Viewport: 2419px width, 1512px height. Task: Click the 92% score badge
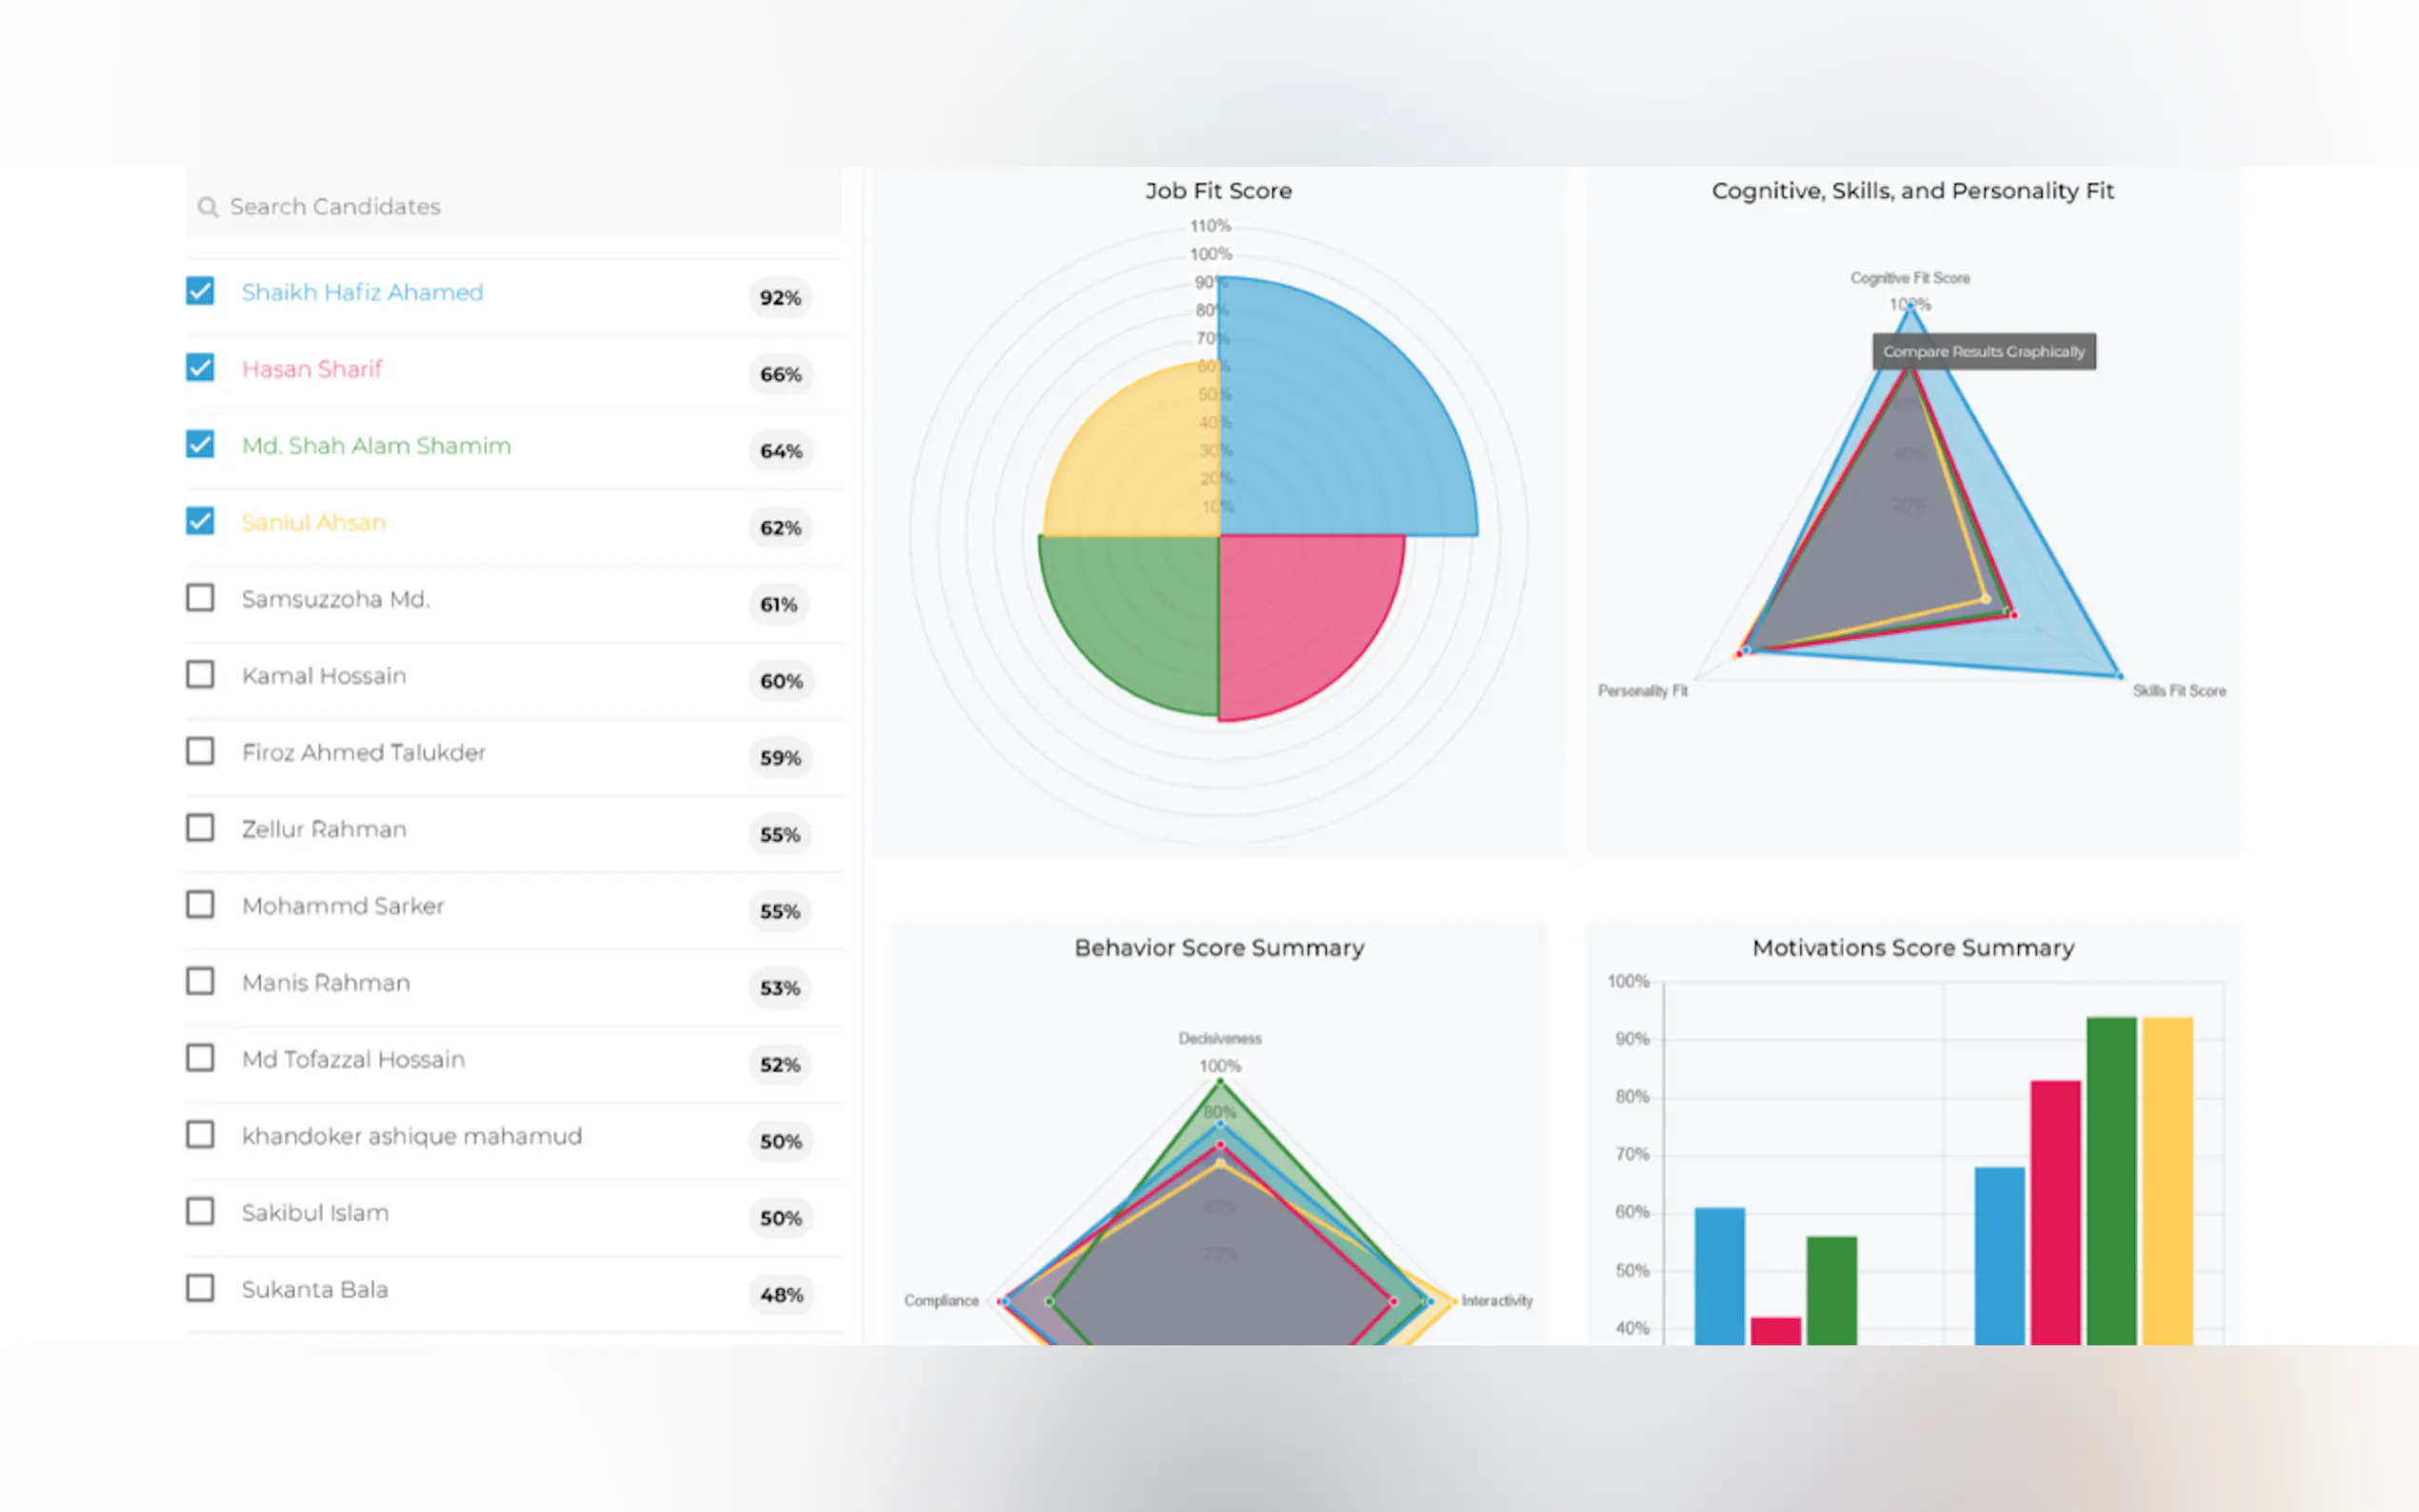pos(780,298)
